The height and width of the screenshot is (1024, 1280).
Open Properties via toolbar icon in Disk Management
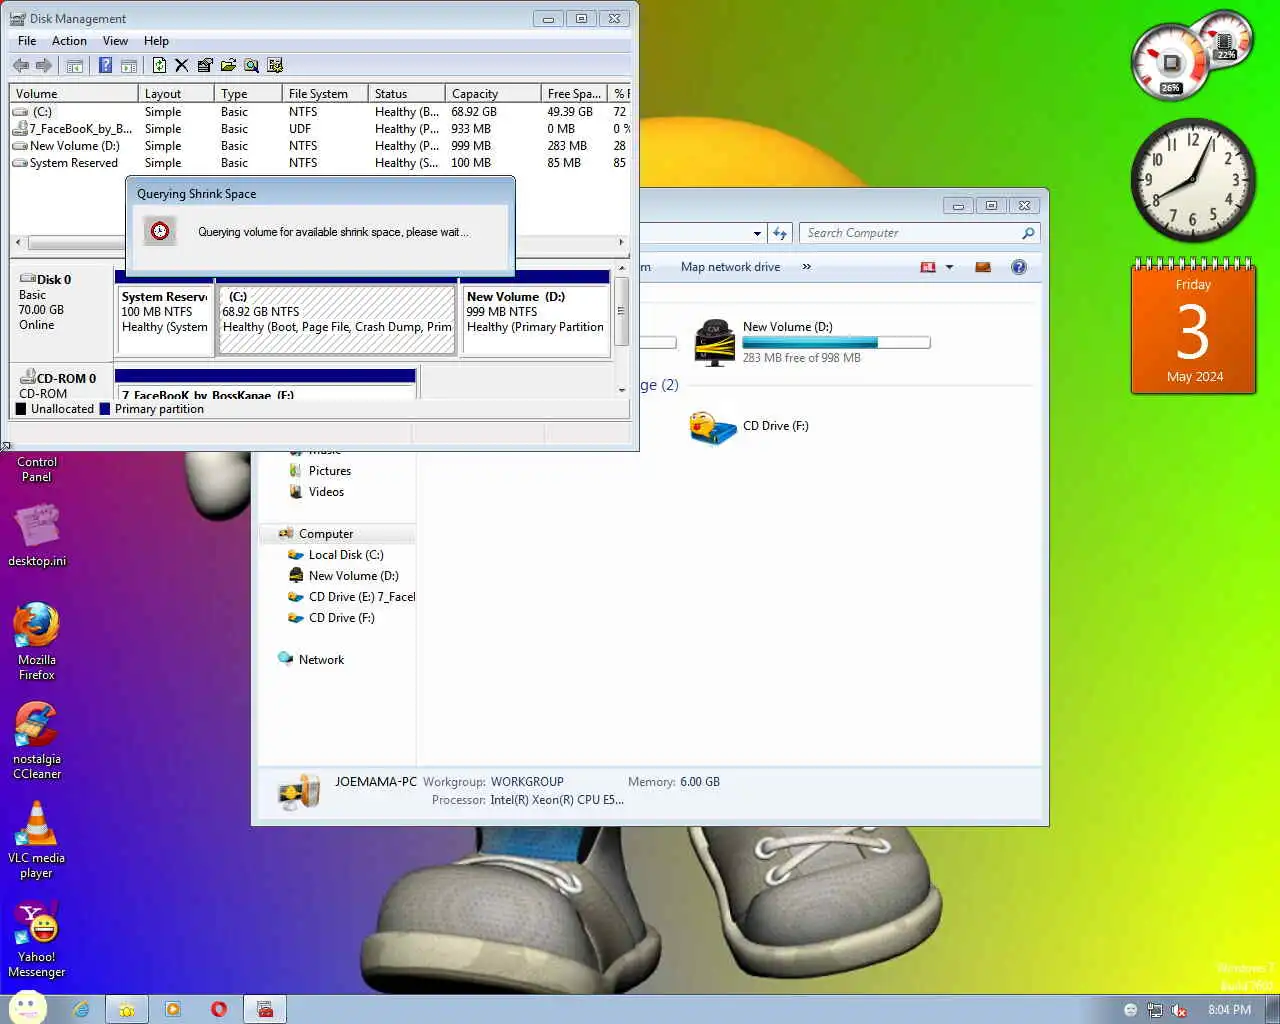(205, 65)
